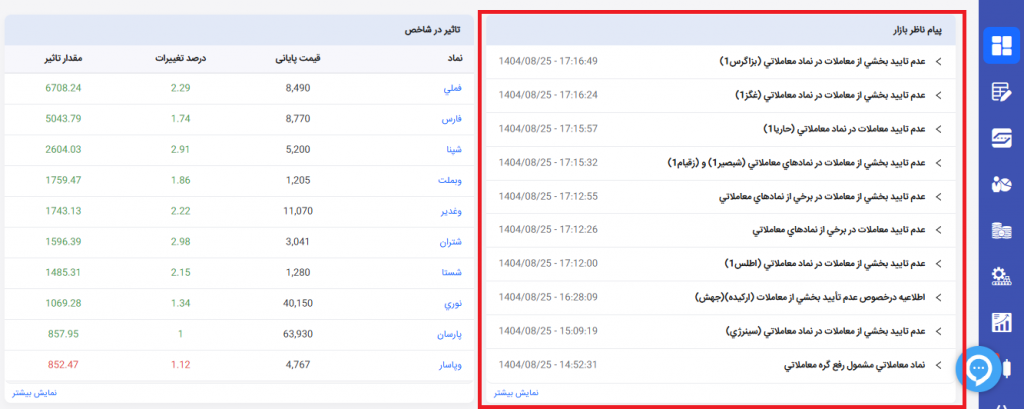The height and width of the screenshot is (409, 1024).
Task: Open the notes list with pencil sidebar icon
Action: pyautogui.click(x=1000, y=93)
